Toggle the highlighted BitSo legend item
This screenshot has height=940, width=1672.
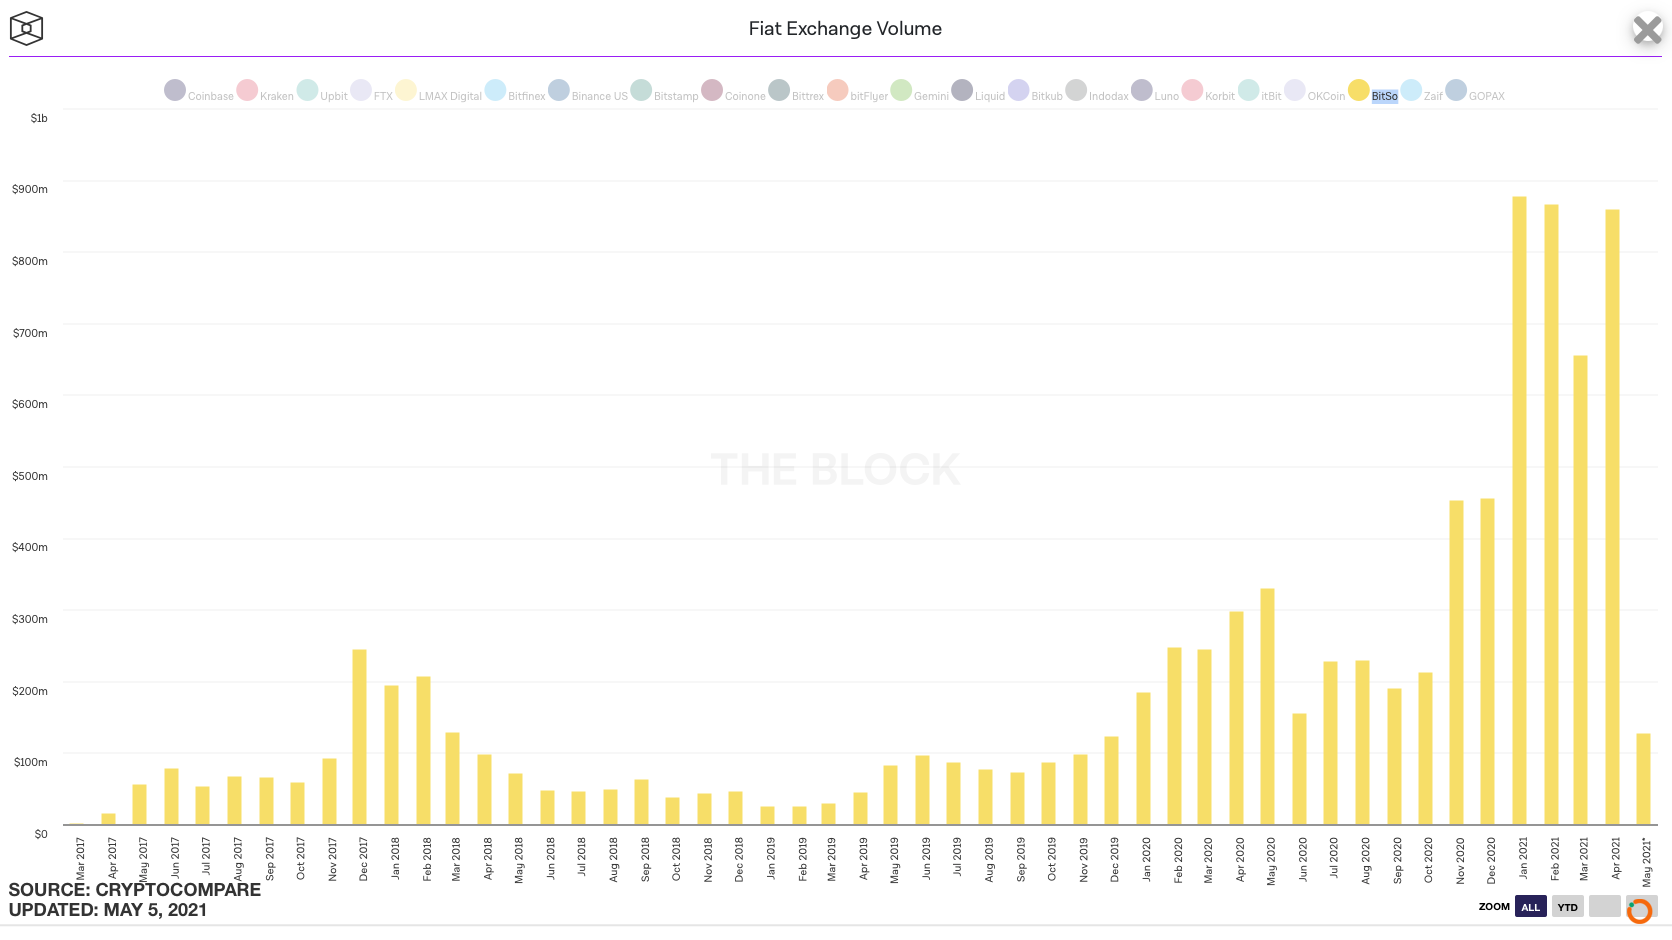pyautogui.click(x=1373, y=92)
